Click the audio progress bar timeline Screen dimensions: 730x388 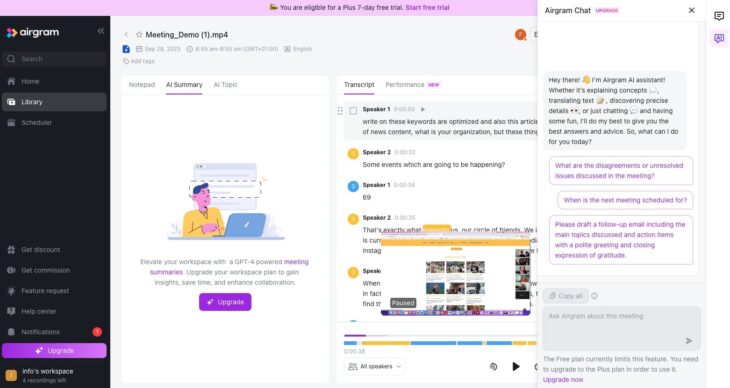tap(440, 335)
